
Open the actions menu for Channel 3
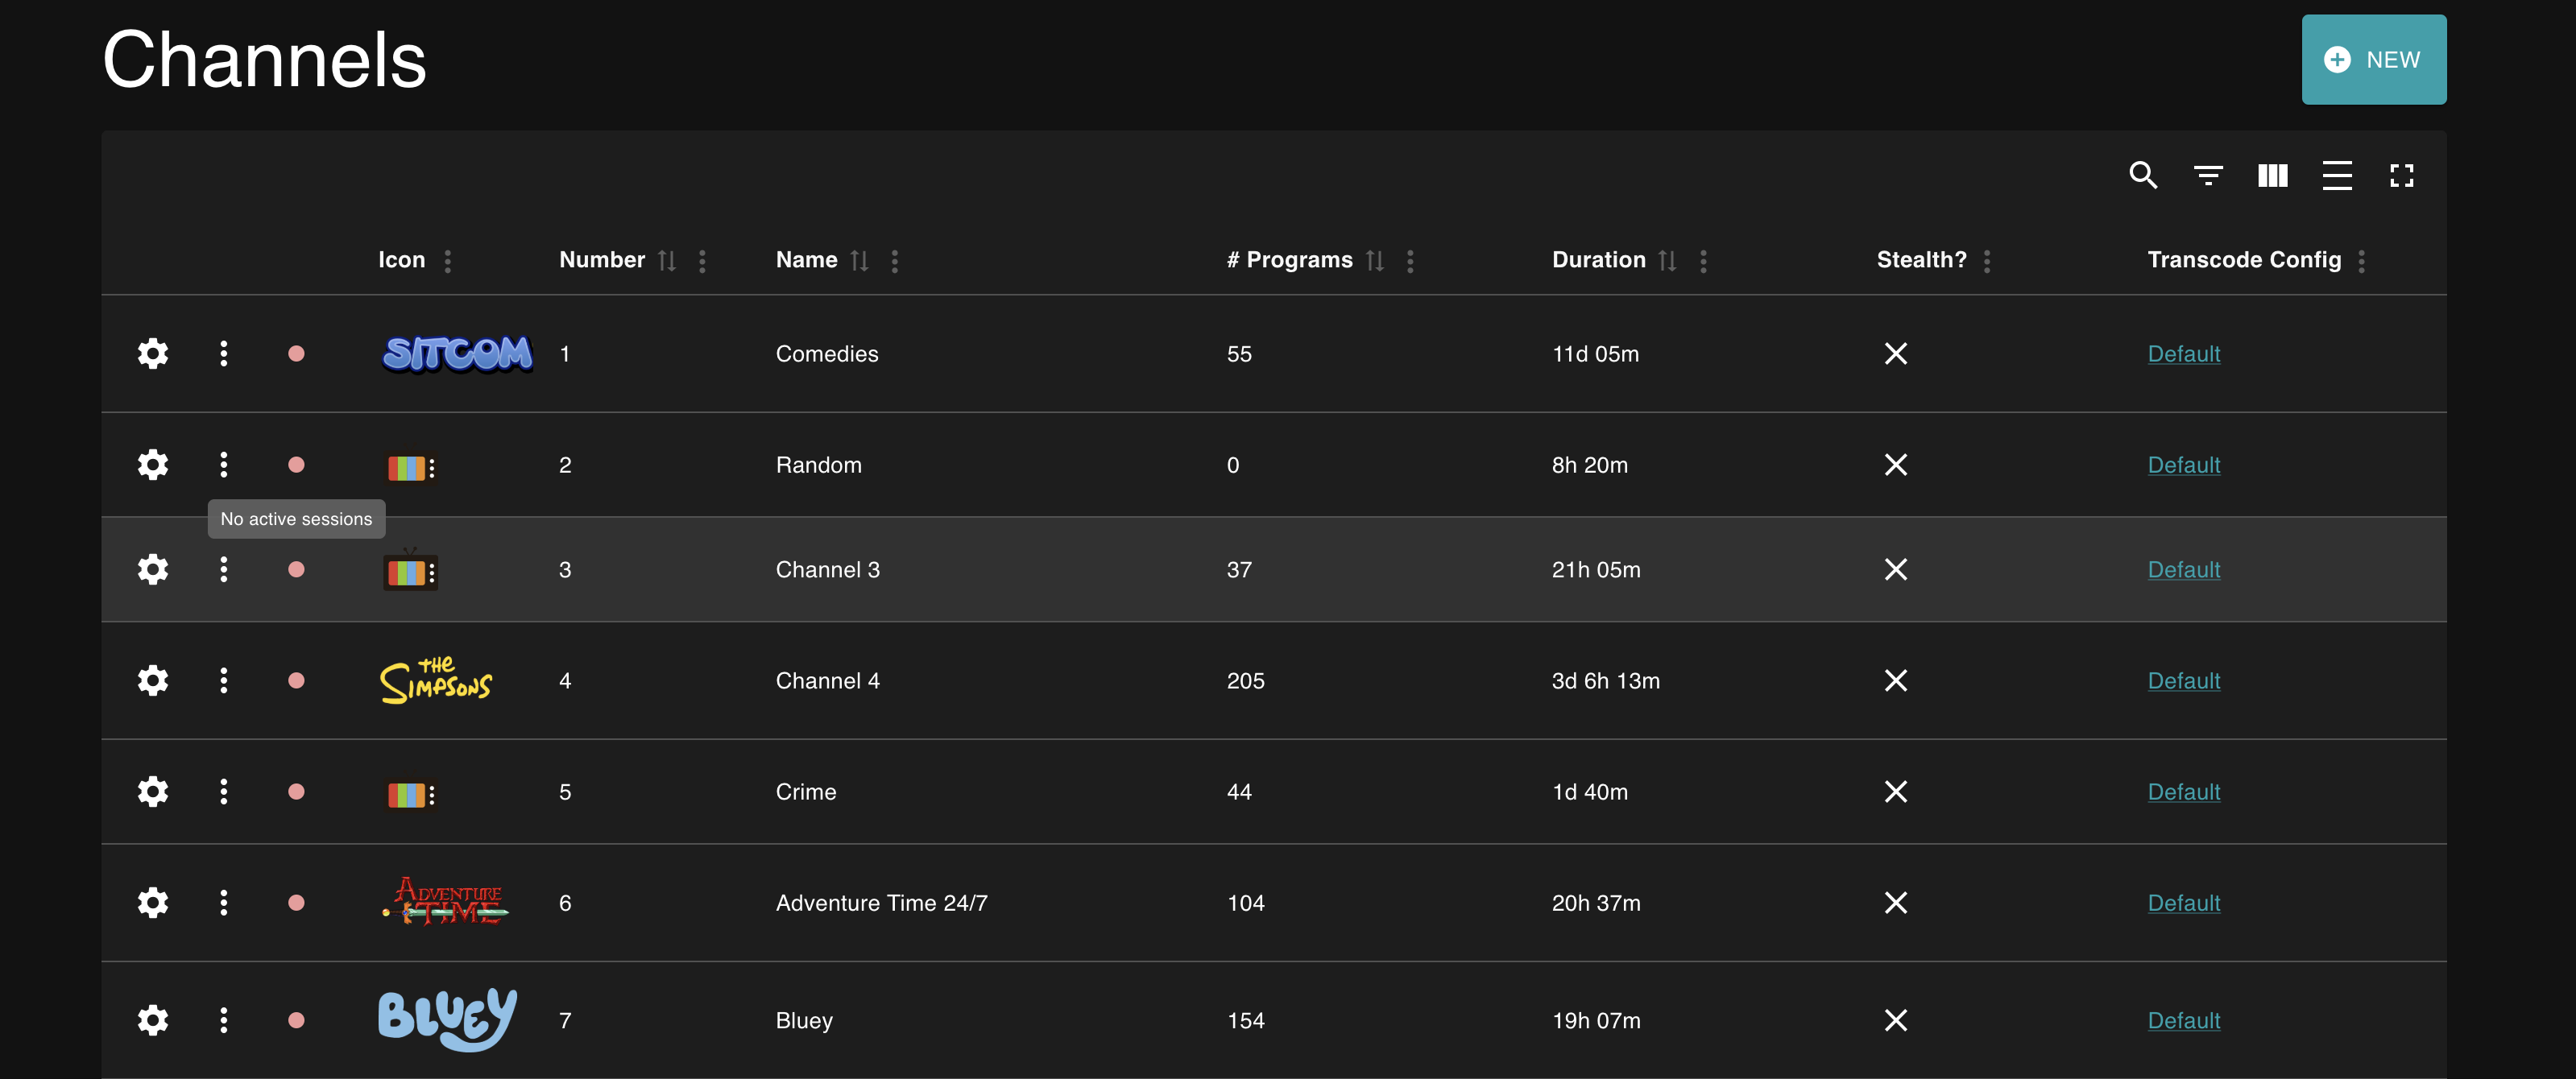(x=223, y=569)
